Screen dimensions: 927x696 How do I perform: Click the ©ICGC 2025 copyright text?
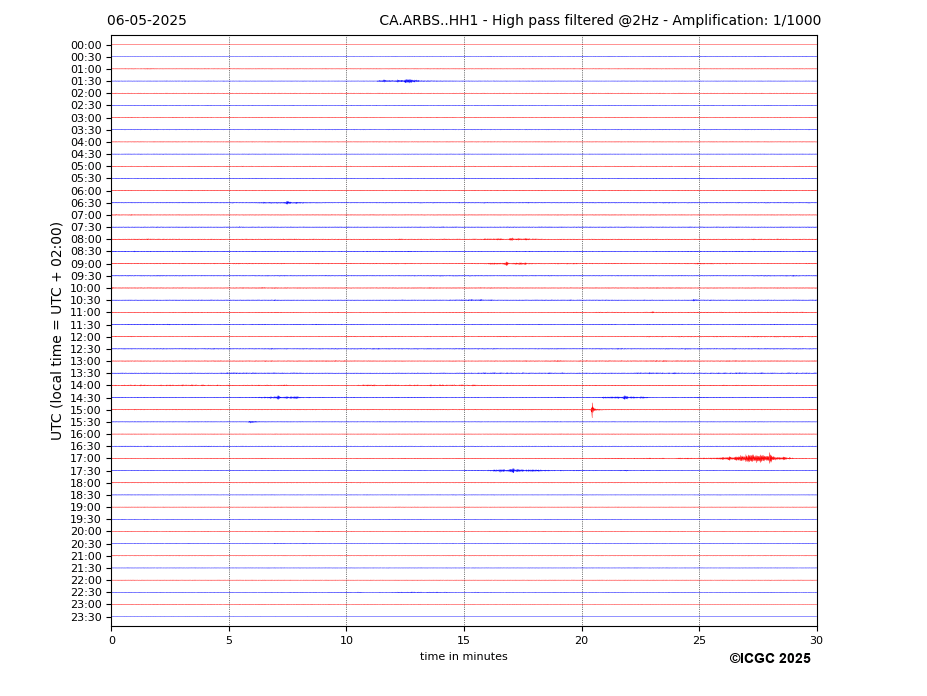tap(770, 659)
